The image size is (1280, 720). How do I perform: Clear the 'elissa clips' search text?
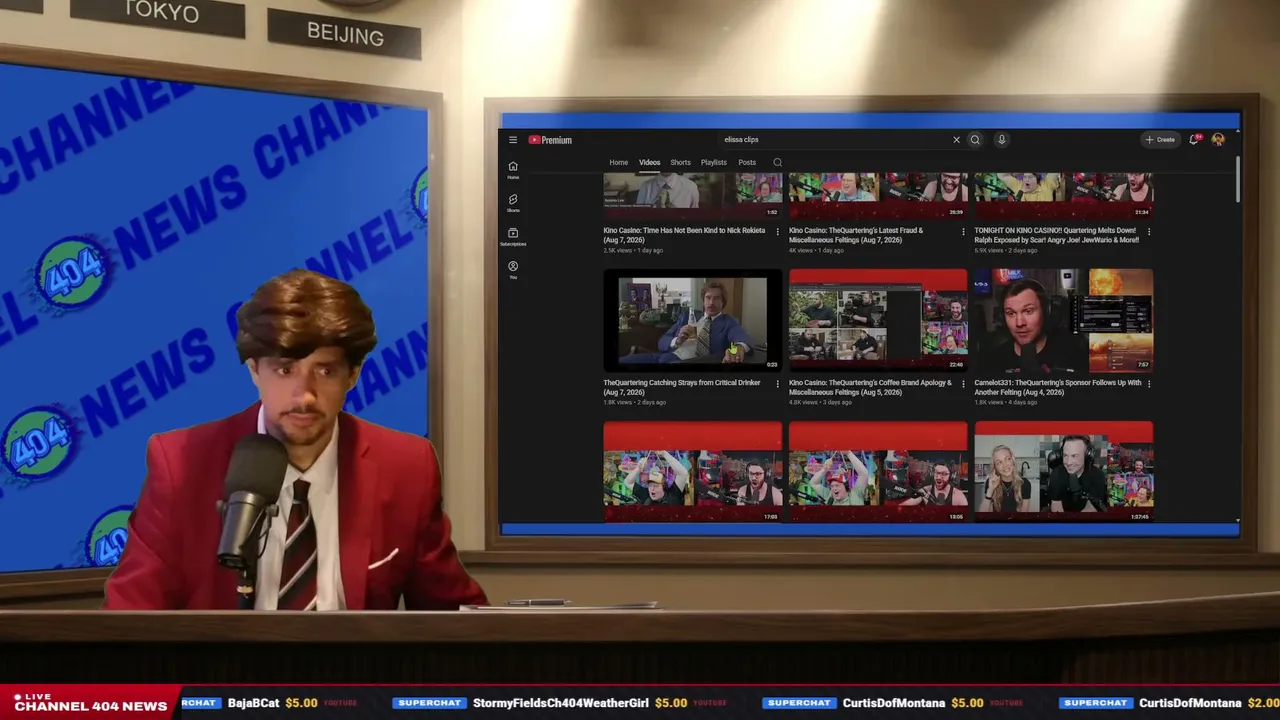pos(956,140)
